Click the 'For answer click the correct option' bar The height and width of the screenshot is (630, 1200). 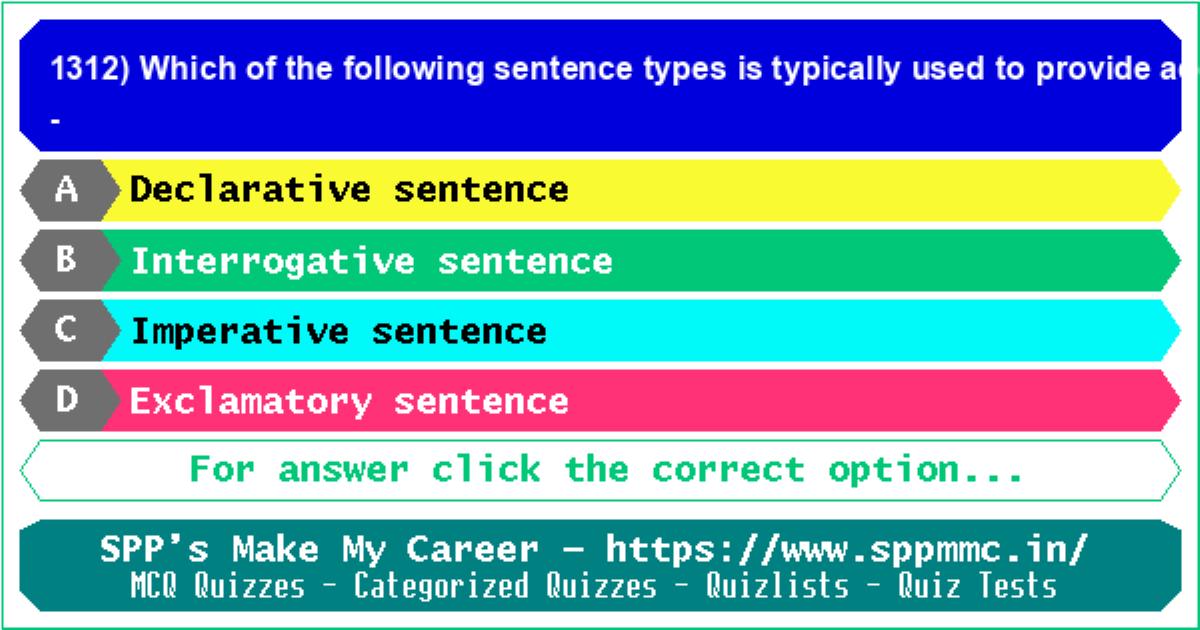(600, 470)
